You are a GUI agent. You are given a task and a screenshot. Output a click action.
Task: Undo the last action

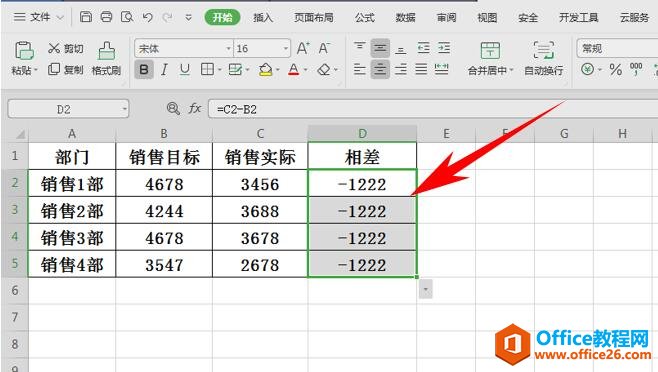147,17
